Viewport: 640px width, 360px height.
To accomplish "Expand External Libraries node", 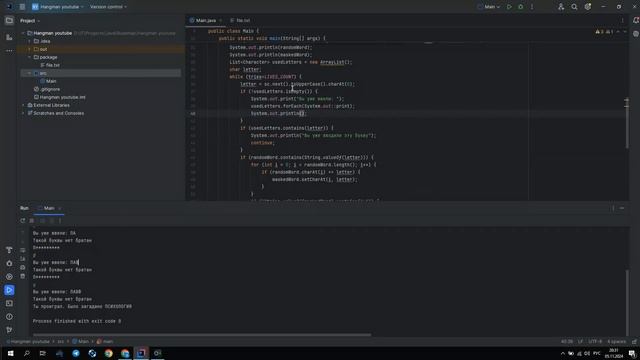I will point(23,105).
